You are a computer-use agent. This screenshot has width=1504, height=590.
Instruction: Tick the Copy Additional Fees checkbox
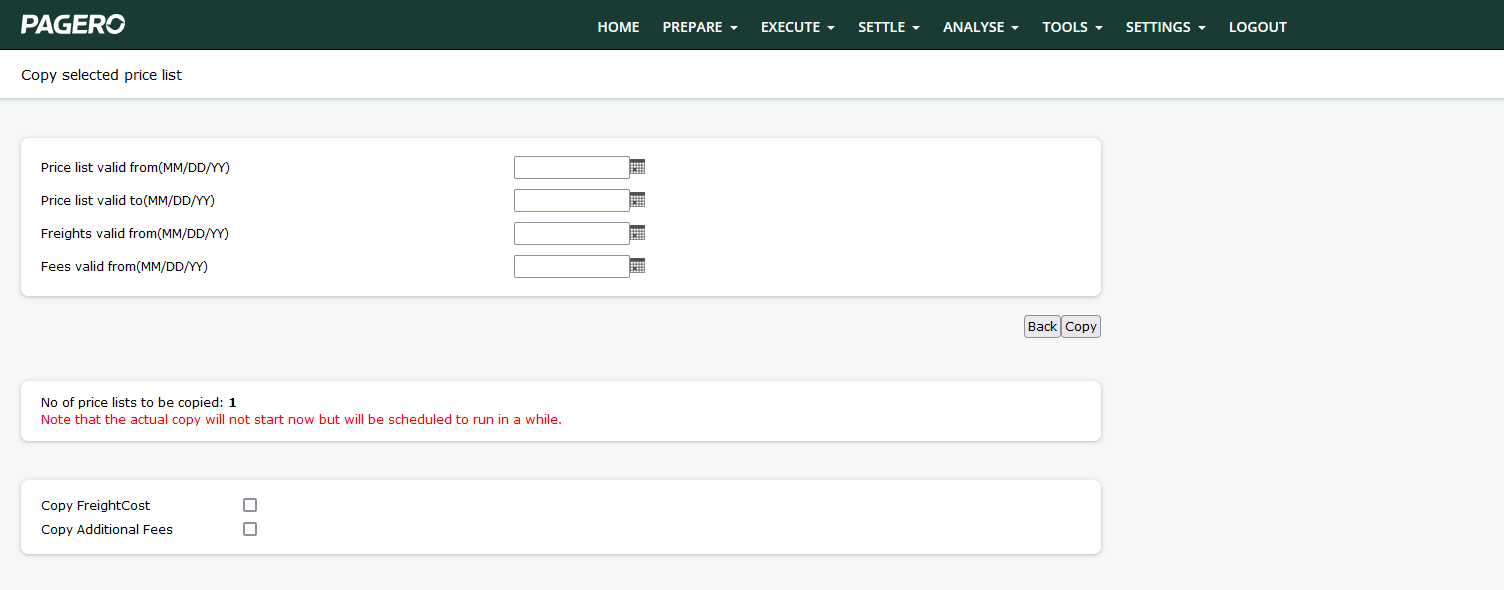[250, 529]
